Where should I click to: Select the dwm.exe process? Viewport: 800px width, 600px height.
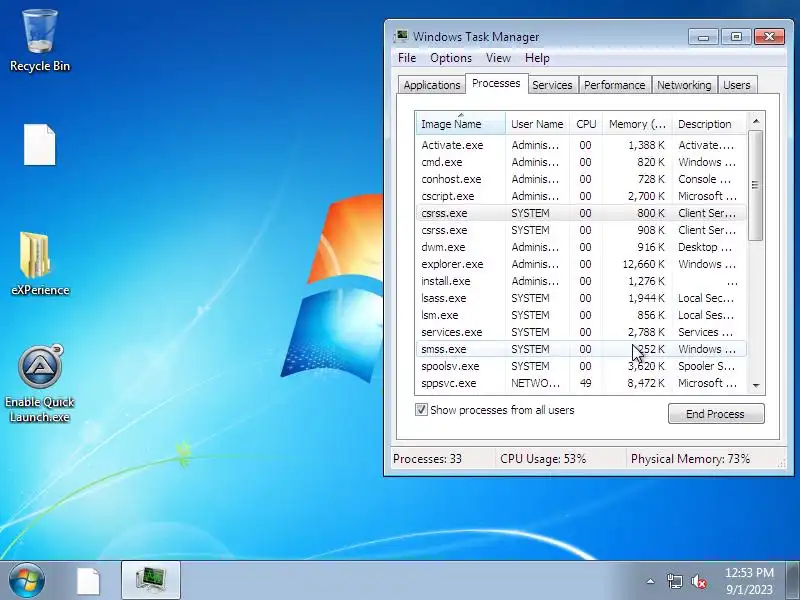pyautogui.click(x=581, y=247)
